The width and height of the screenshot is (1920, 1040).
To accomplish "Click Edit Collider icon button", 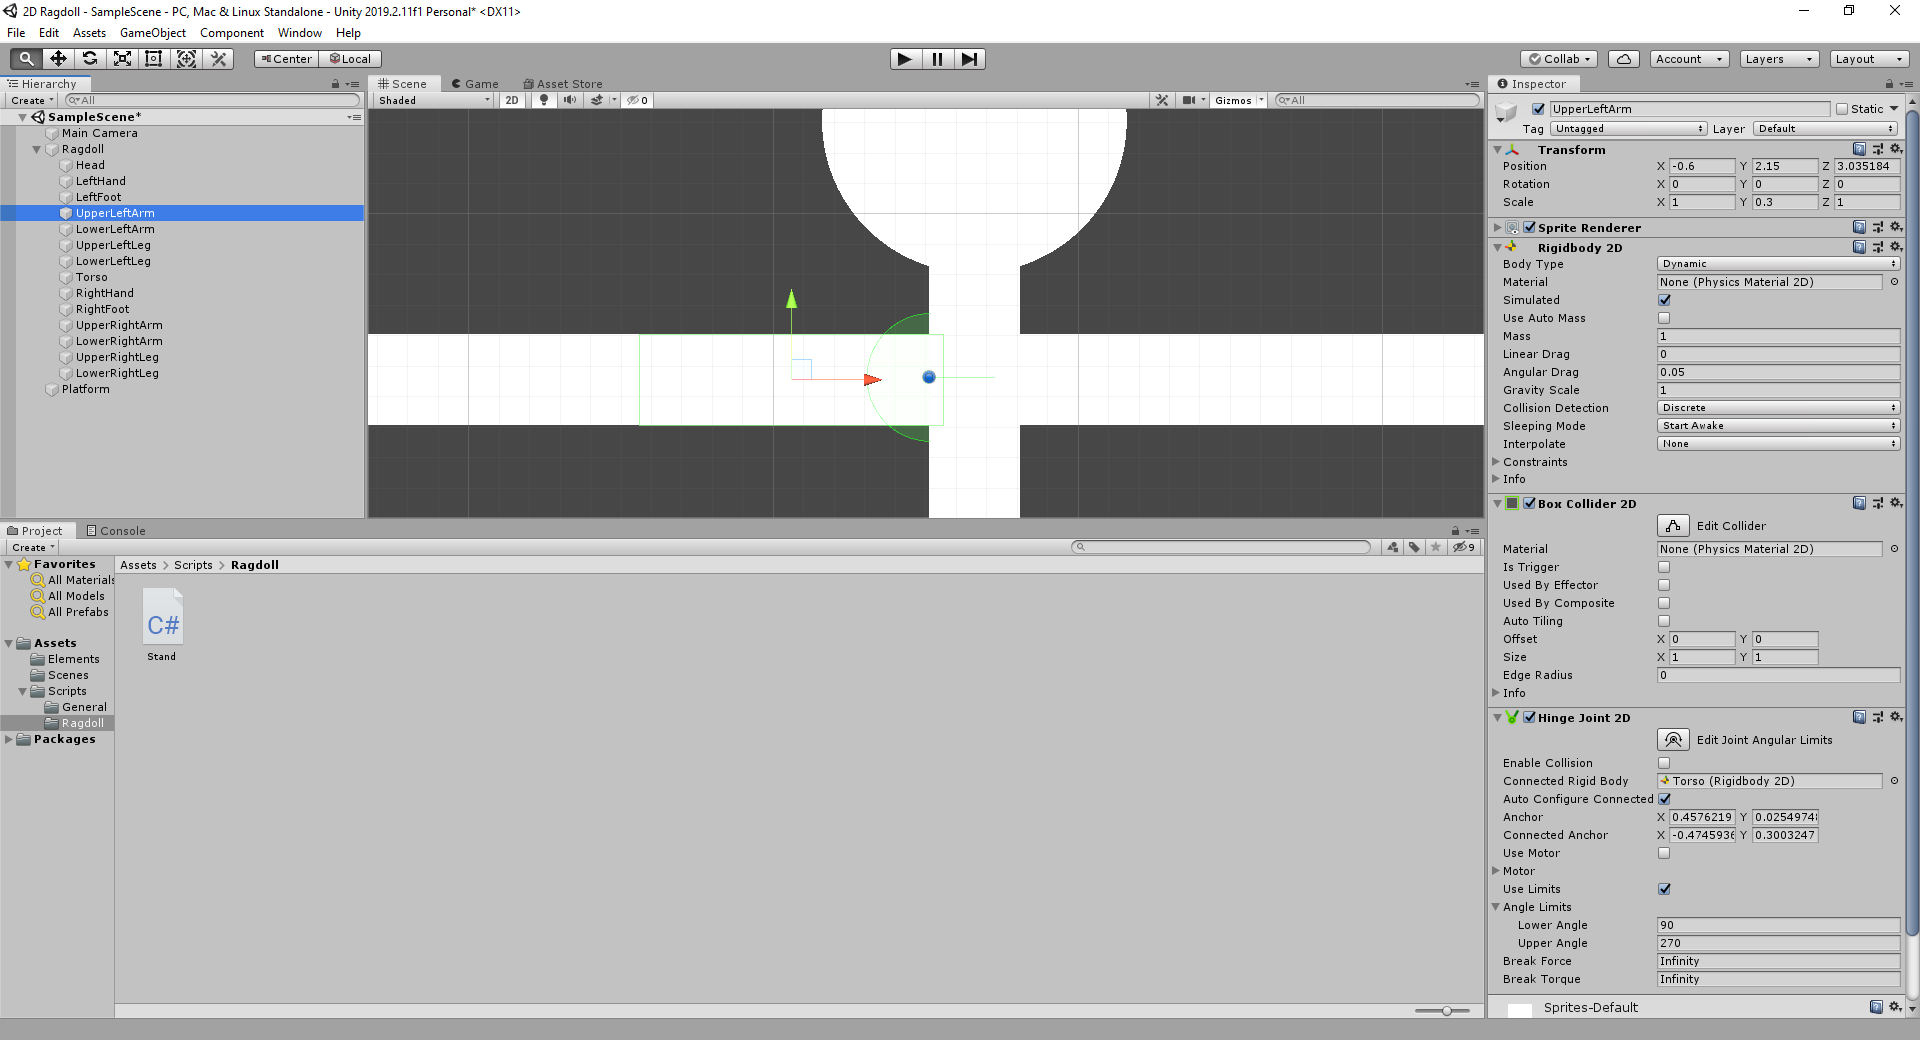I will [1673, 525].
